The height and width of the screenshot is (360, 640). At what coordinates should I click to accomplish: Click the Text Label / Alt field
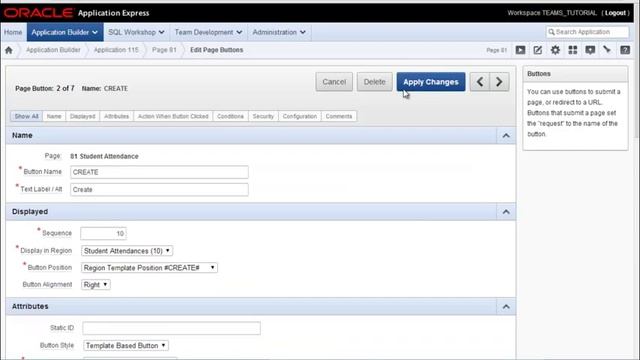(159, 189)
